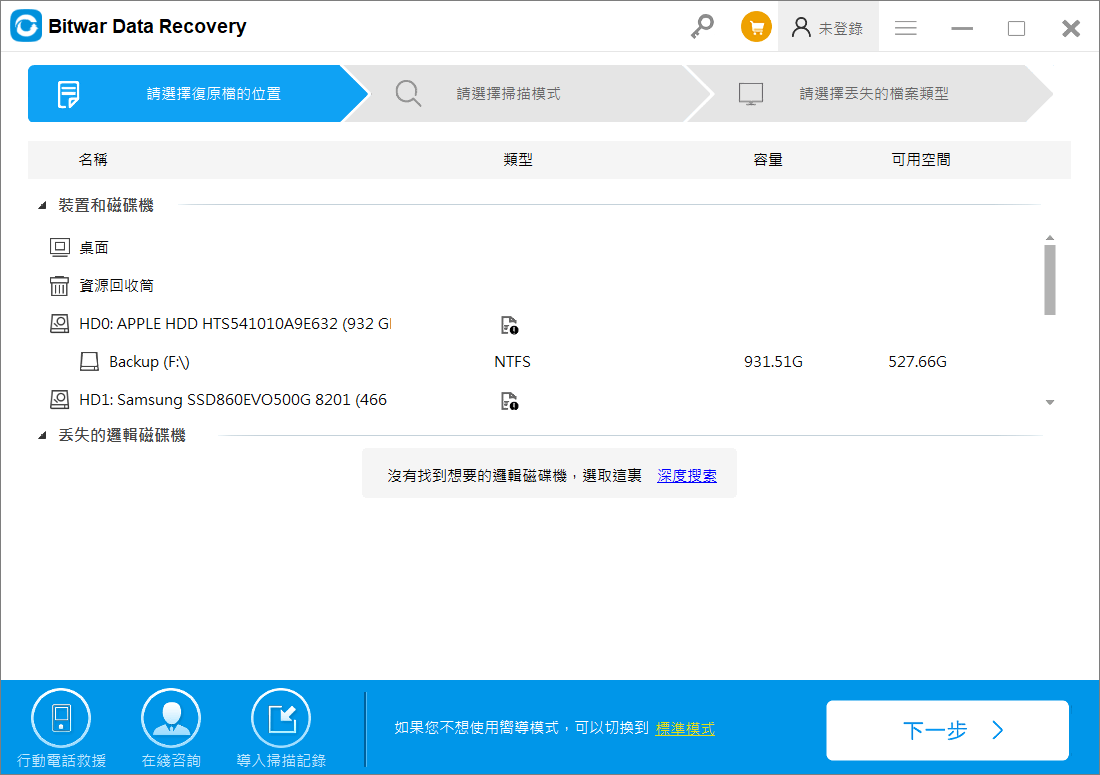Click the scrollbar up arrow in the device list
Image resolution: width=1100 pixels, height=775 pixels.
click(1049, 238)
